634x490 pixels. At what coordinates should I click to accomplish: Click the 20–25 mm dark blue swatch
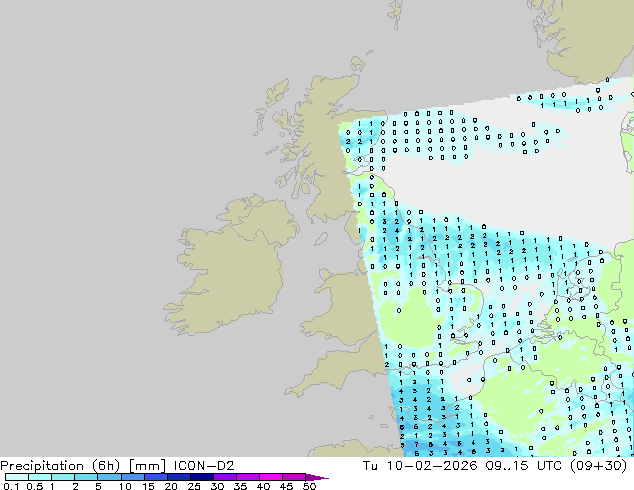[x=178, y=477]
